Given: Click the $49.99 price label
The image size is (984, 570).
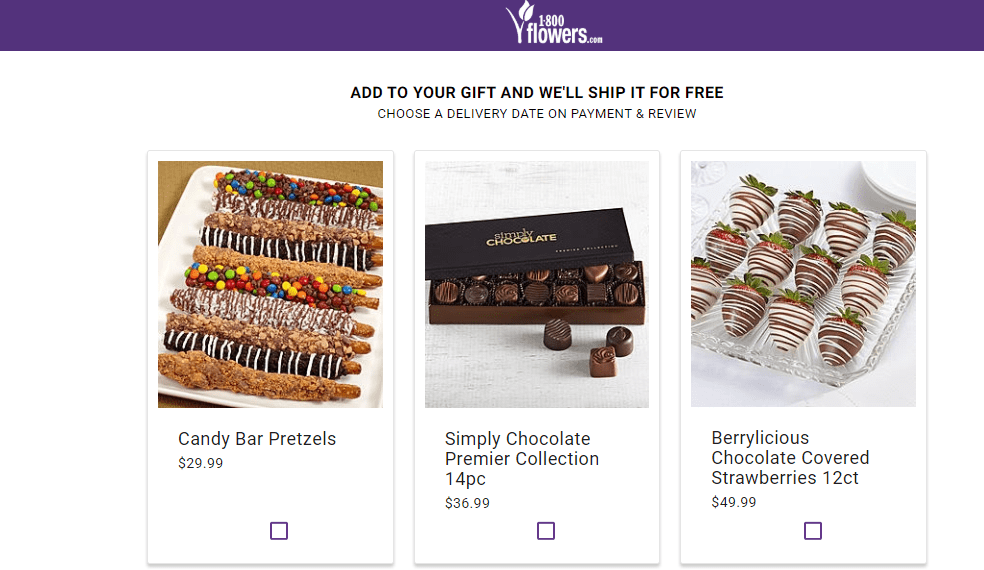Looking at the screenshot, I should pyautogui.click(x=734, y=502).
